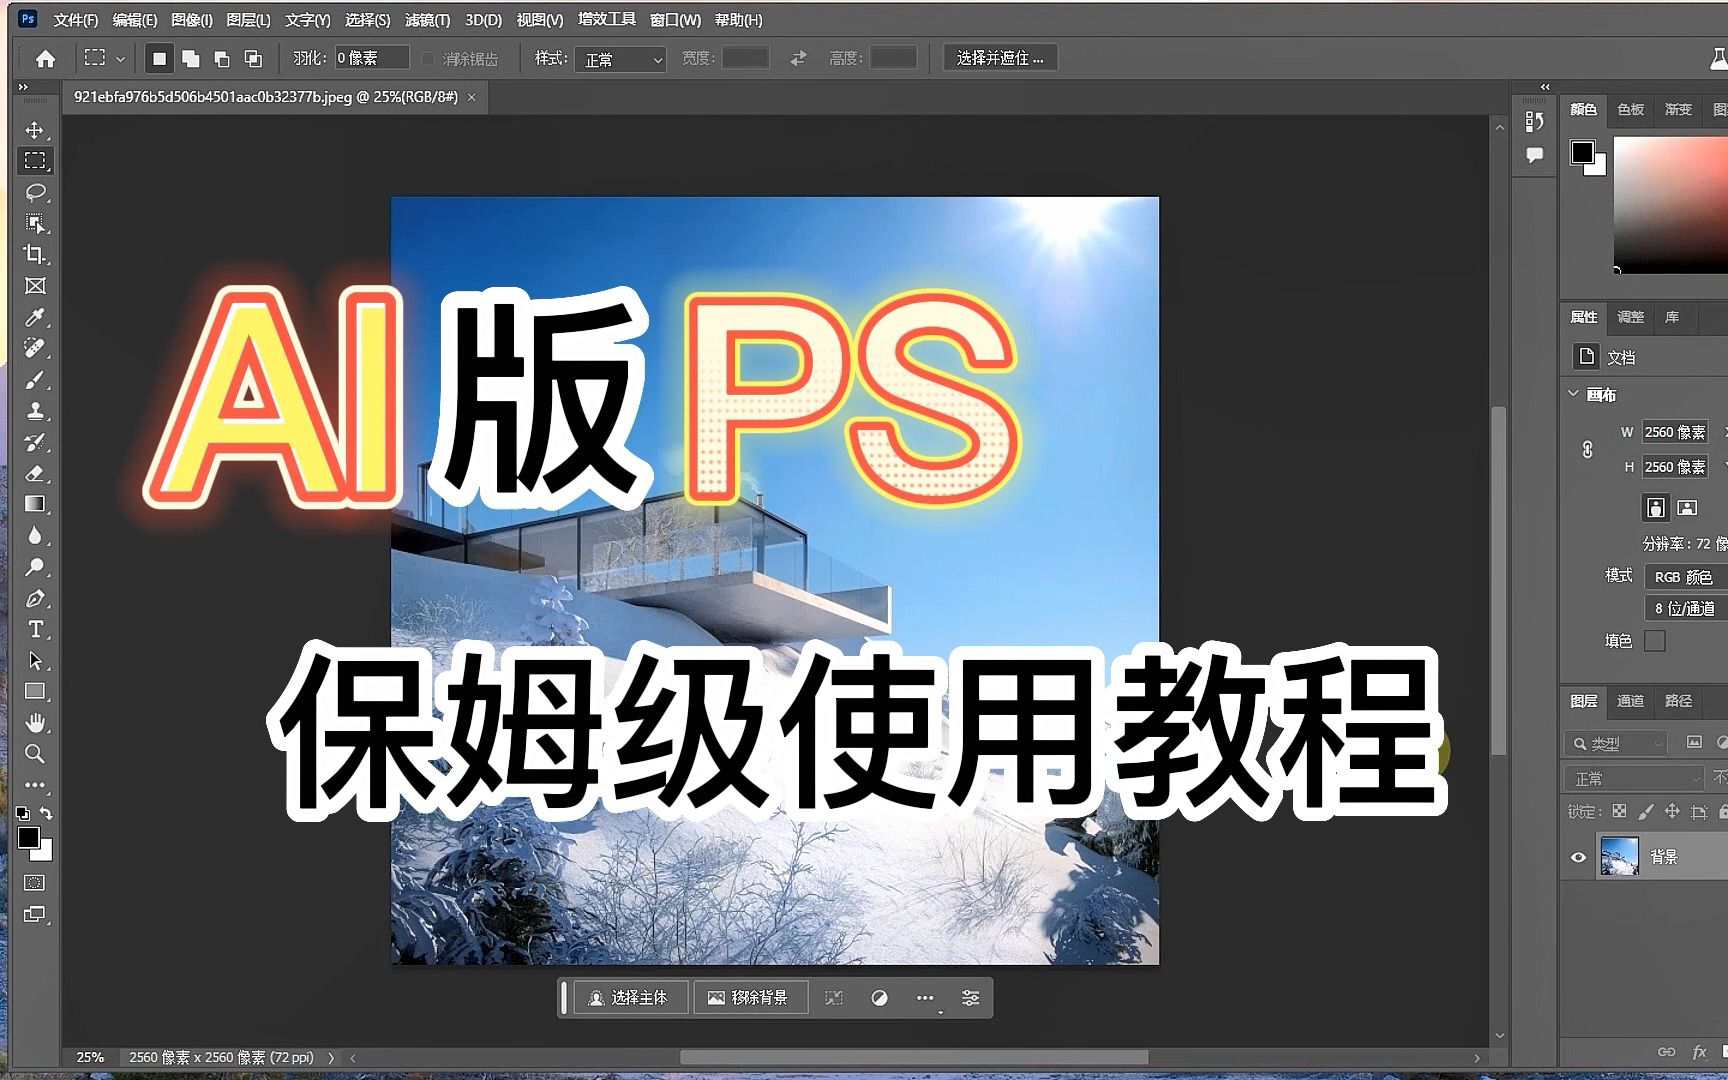
Task: Switch to the 通道 tab
Action: coord(1629,702)
